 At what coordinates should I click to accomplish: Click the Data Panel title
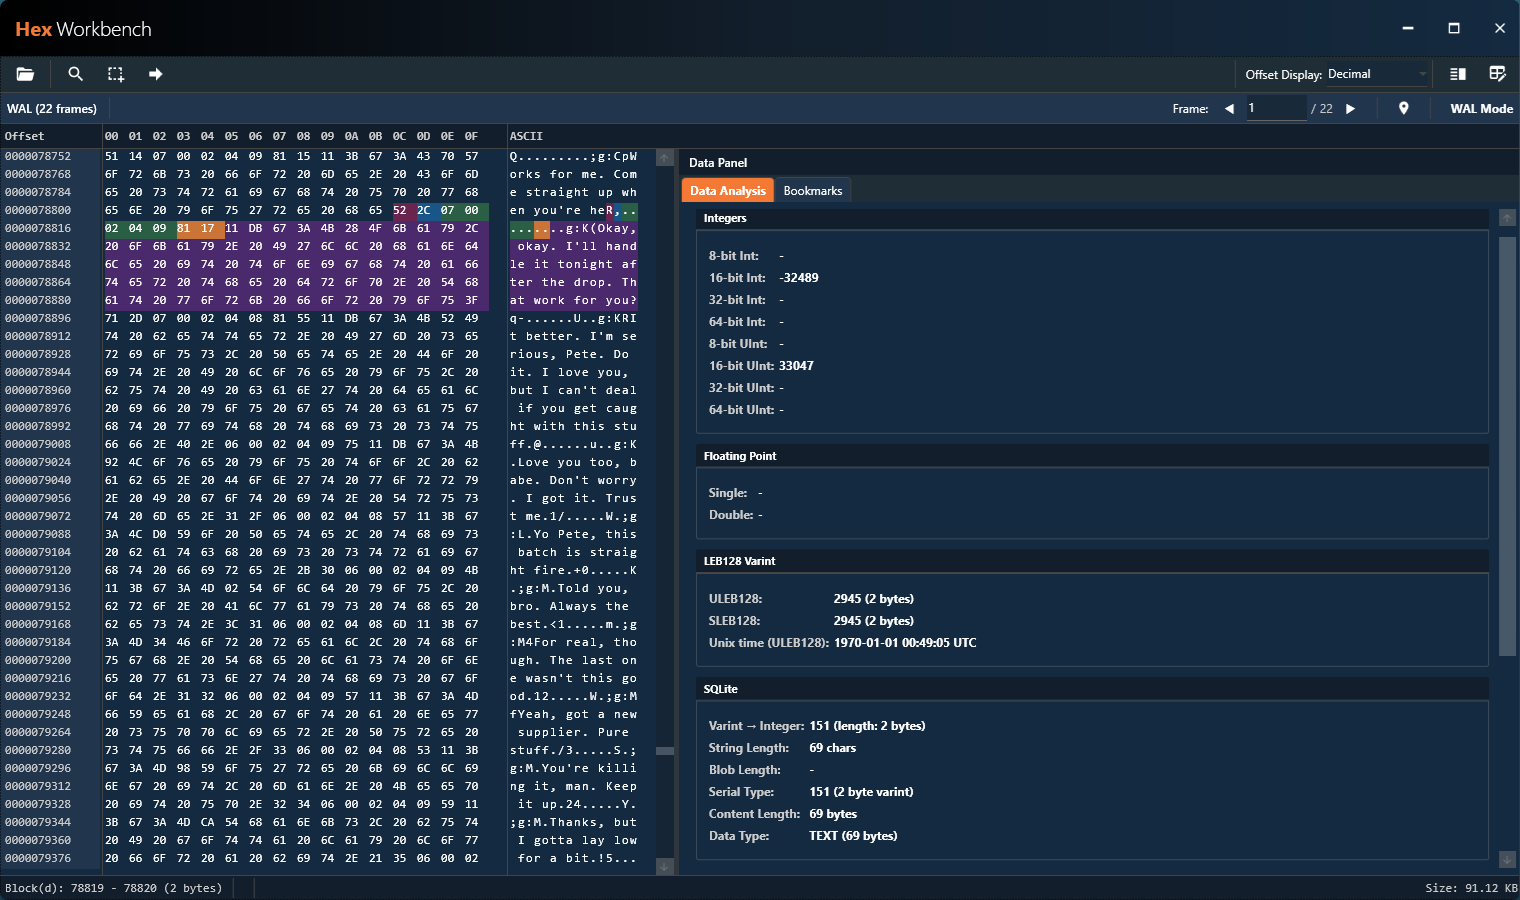[718, 163]
